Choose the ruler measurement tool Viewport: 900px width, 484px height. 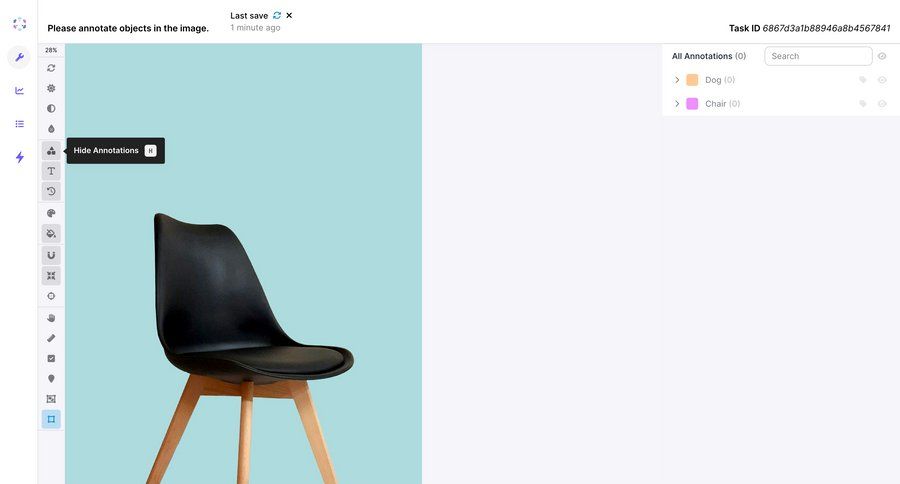[x=51, y=338]
